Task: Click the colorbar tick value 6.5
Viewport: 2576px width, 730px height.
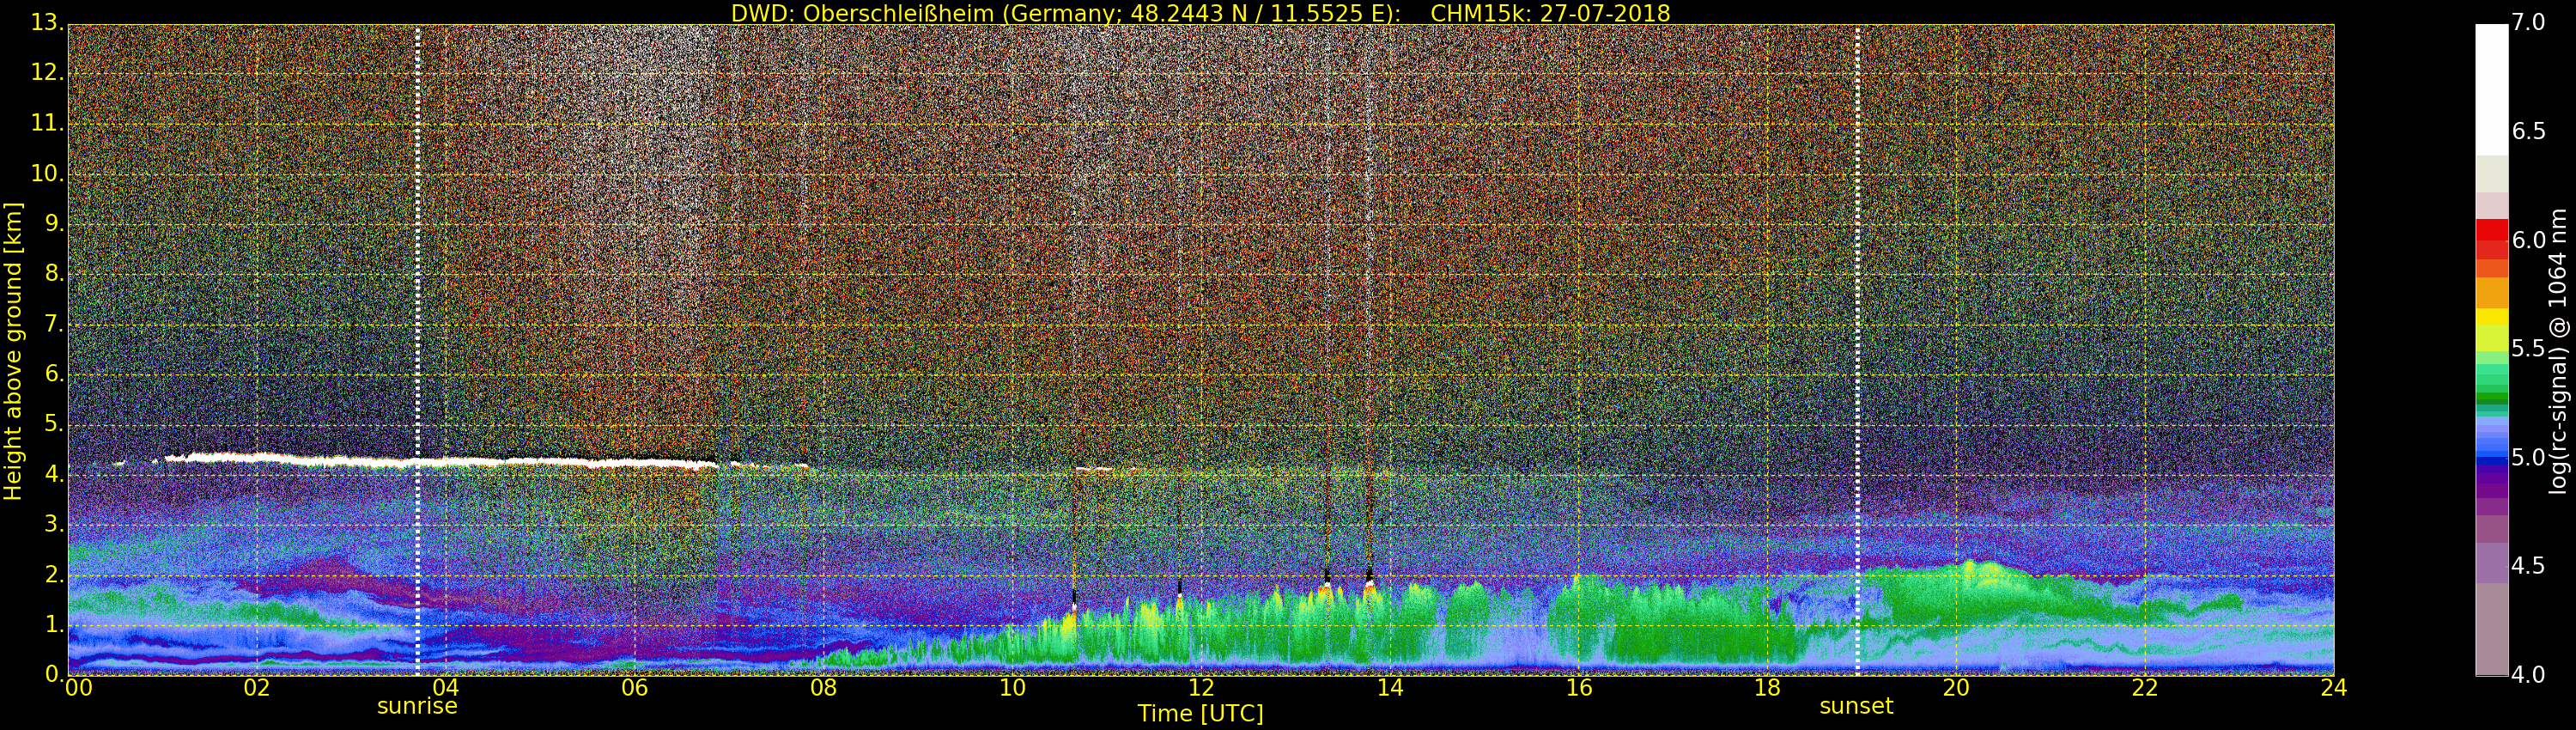Action: click(x=2527, y=132)
